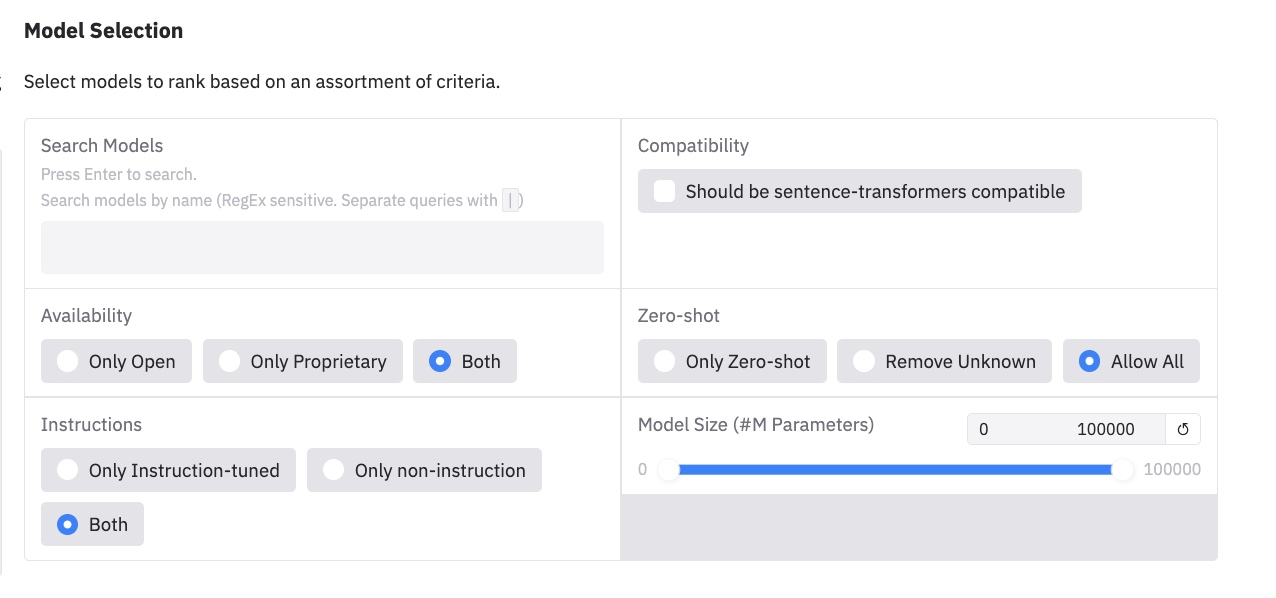Select Both under Instructions
This screenshot has width=1276, height=598.
coord(68,524)
